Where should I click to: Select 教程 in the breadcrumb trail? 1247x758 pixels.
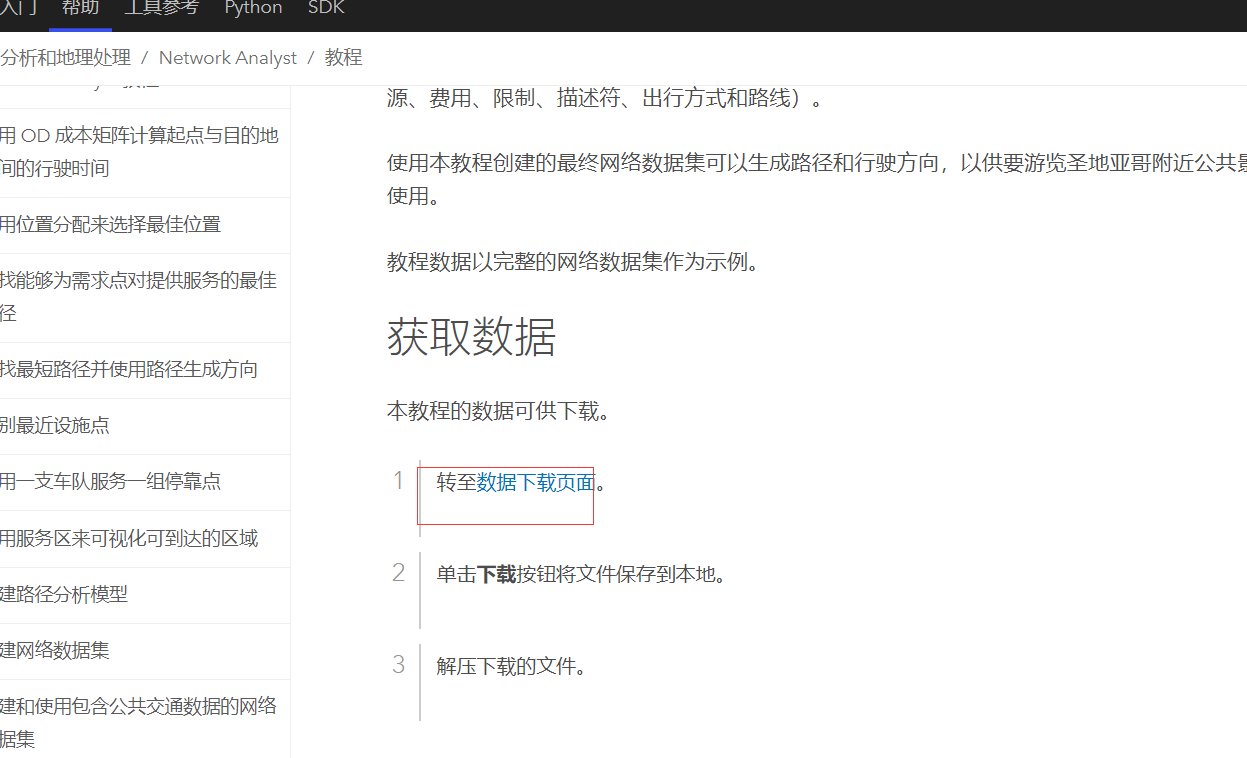(x=343, y=57)
